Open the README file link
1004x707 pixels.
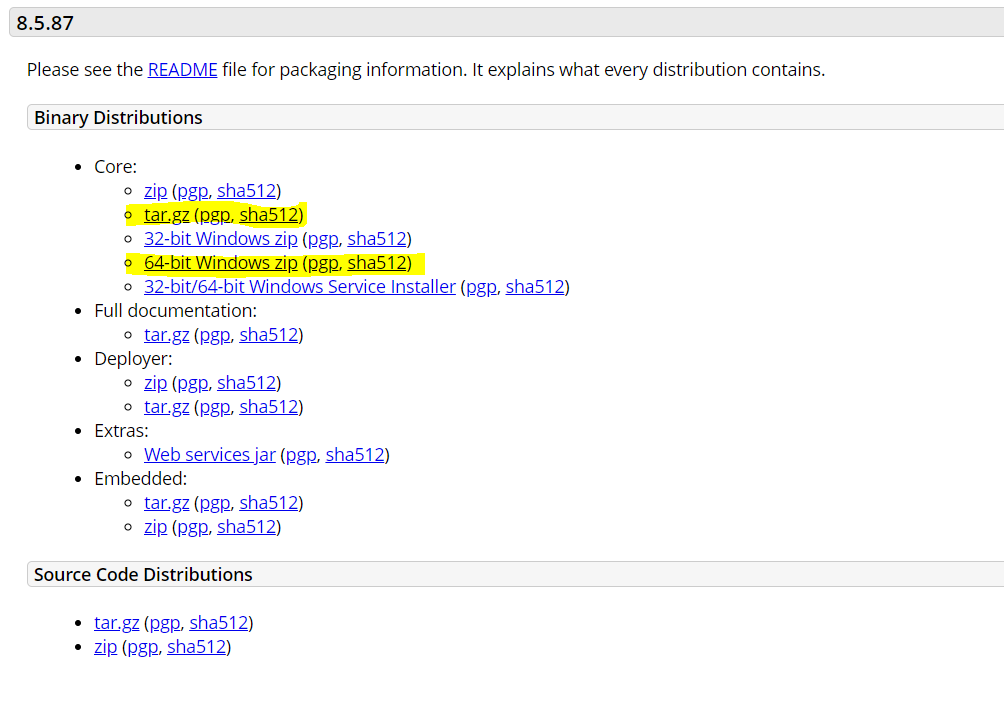pyautogui.click(x=182, y=70)
